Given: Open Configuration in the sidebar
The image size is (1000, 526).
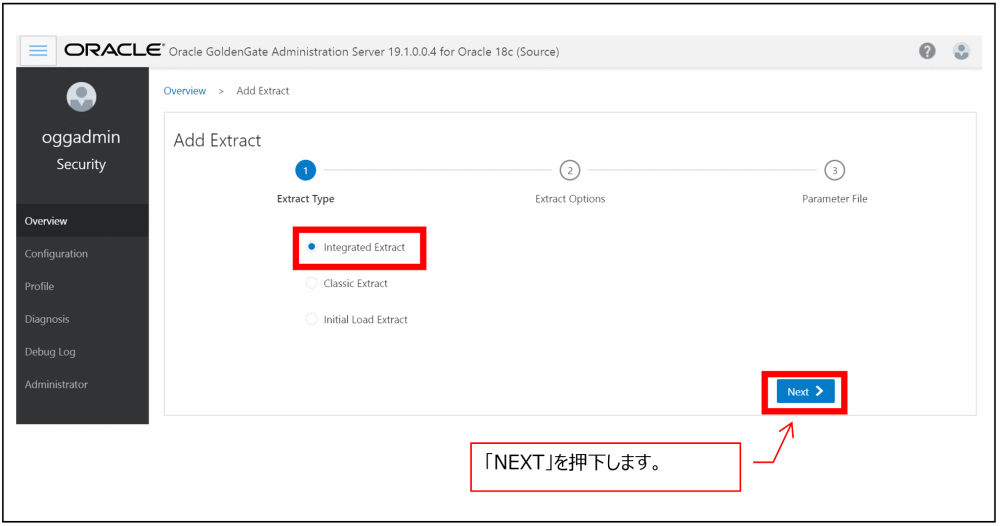Looking at the screenshot, I should (82, 254).
